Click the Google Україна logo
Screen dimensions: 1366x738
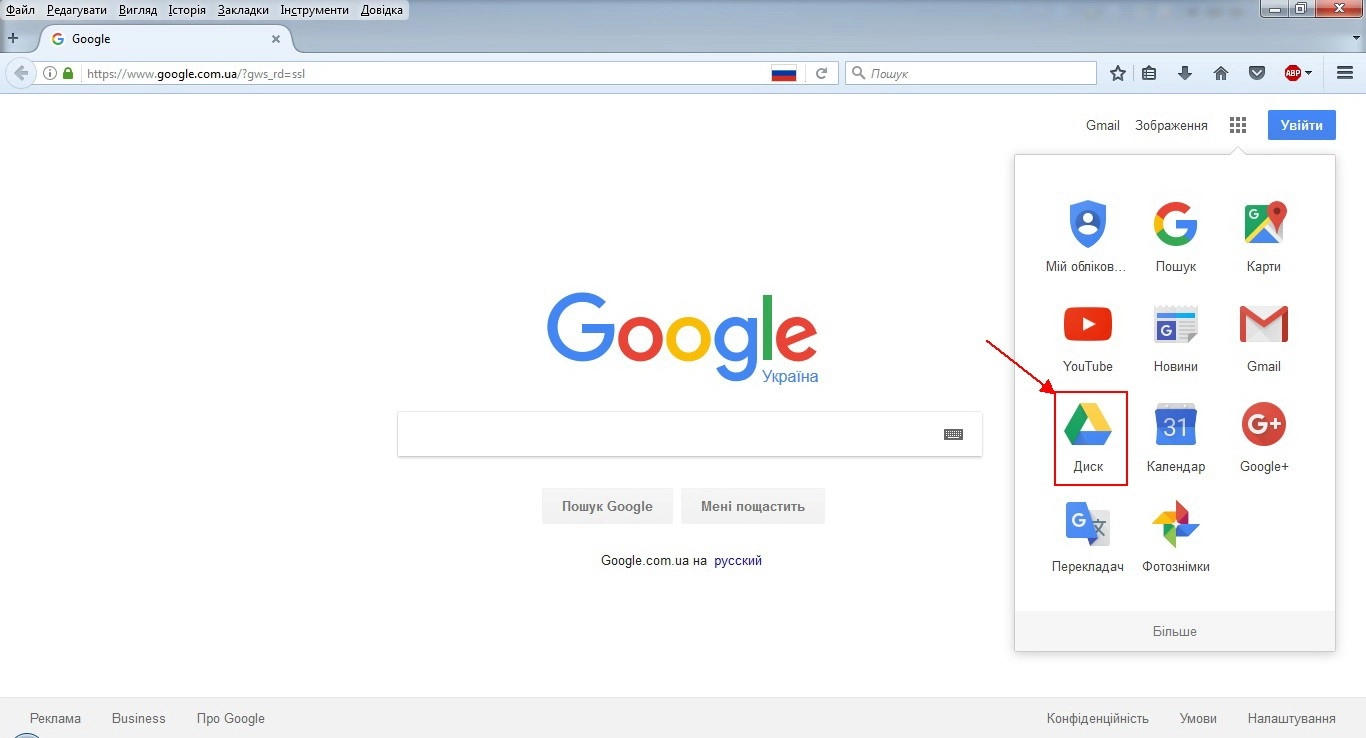pos(682,338)
